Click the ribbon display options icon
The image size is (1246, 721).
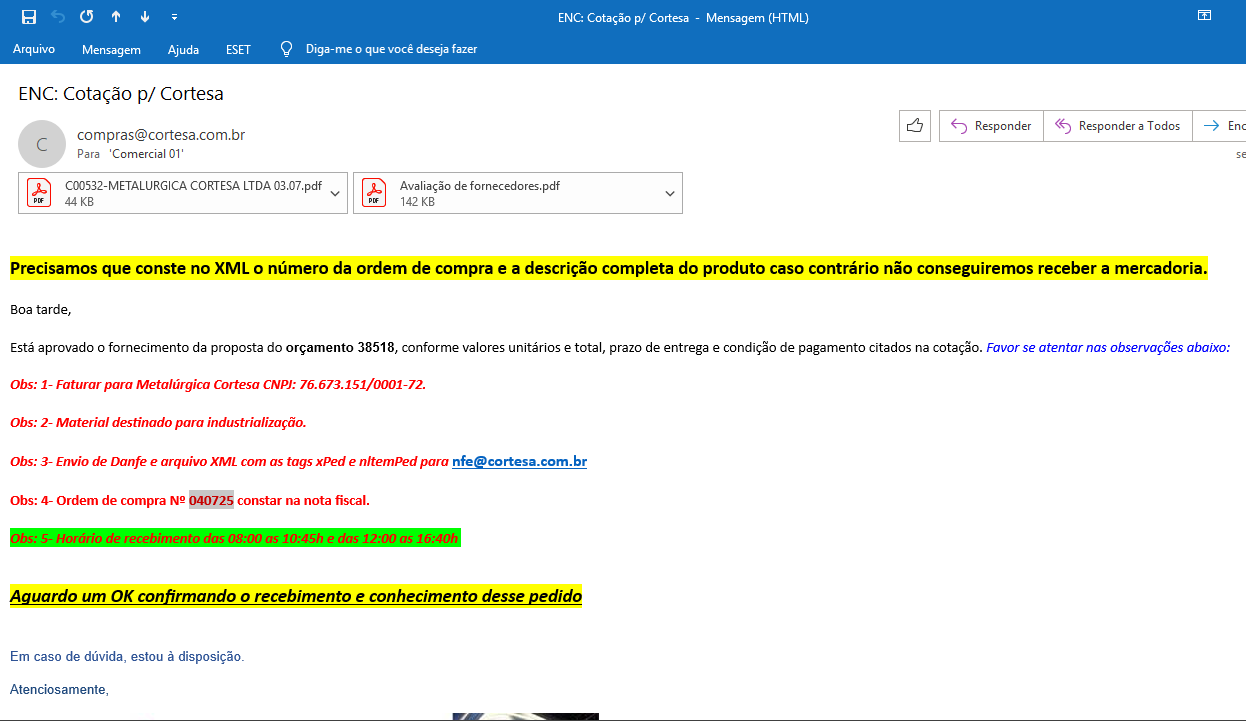1204,16
